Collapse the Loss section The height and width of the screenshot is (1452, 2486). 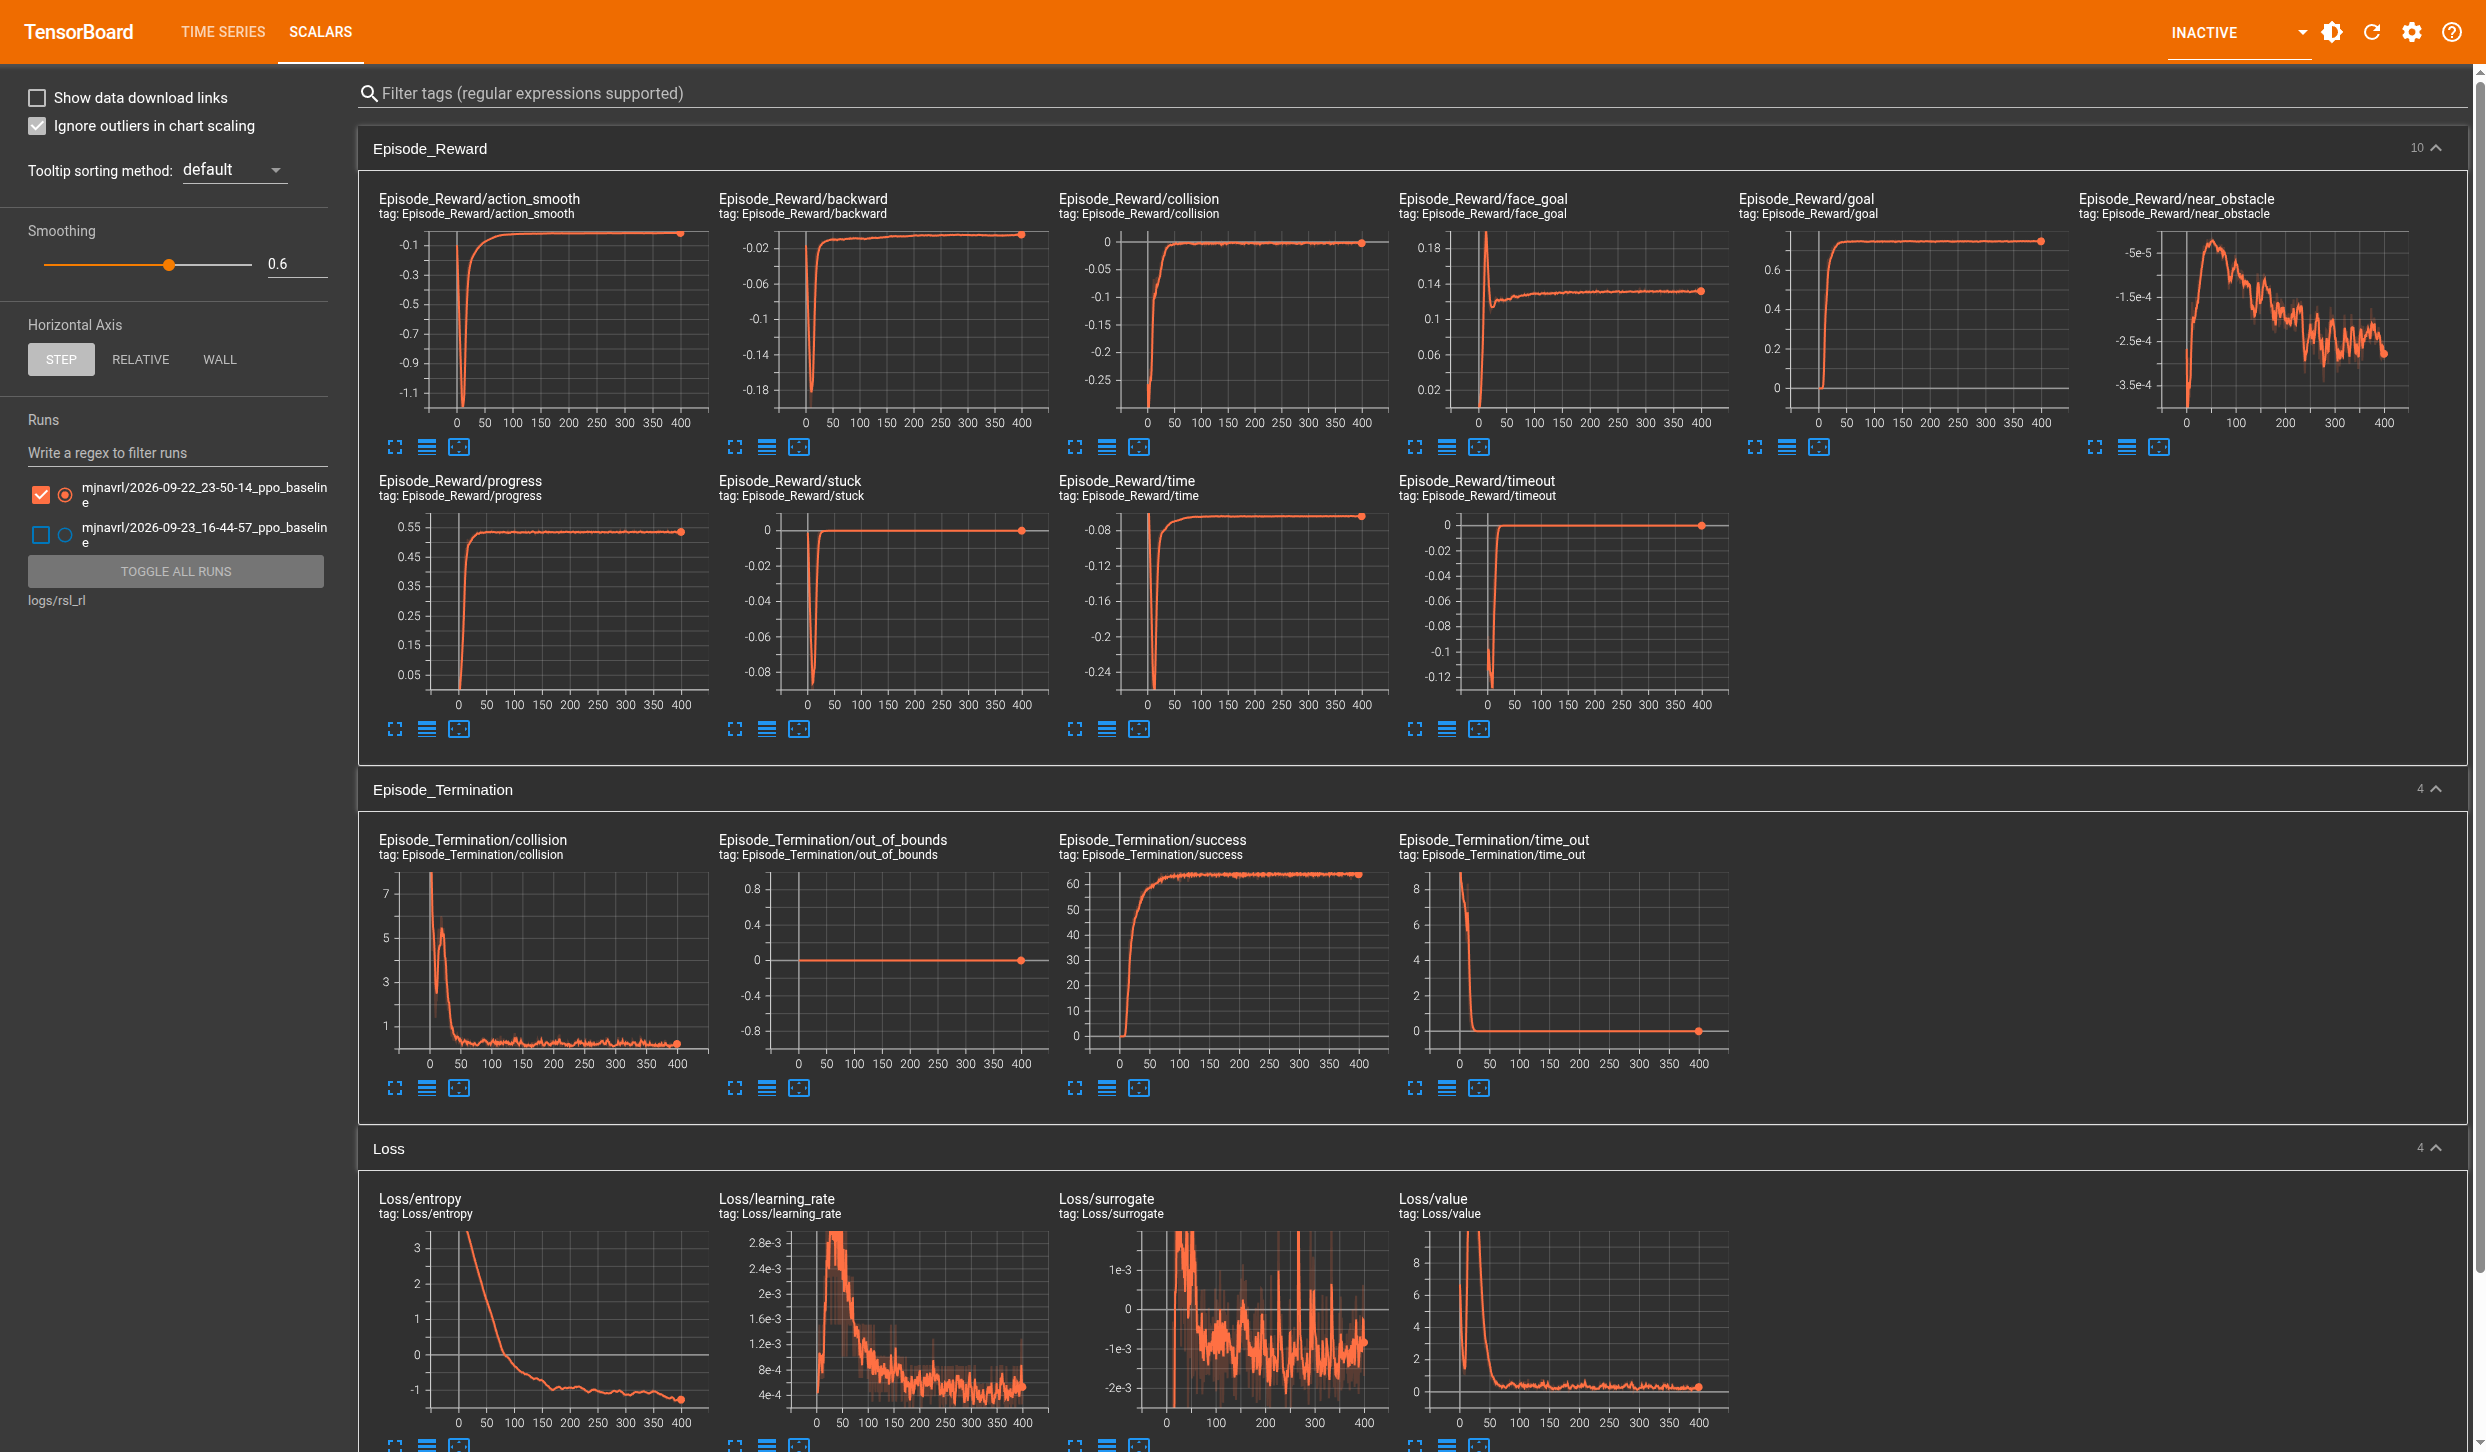(x=2436, y=1148)
